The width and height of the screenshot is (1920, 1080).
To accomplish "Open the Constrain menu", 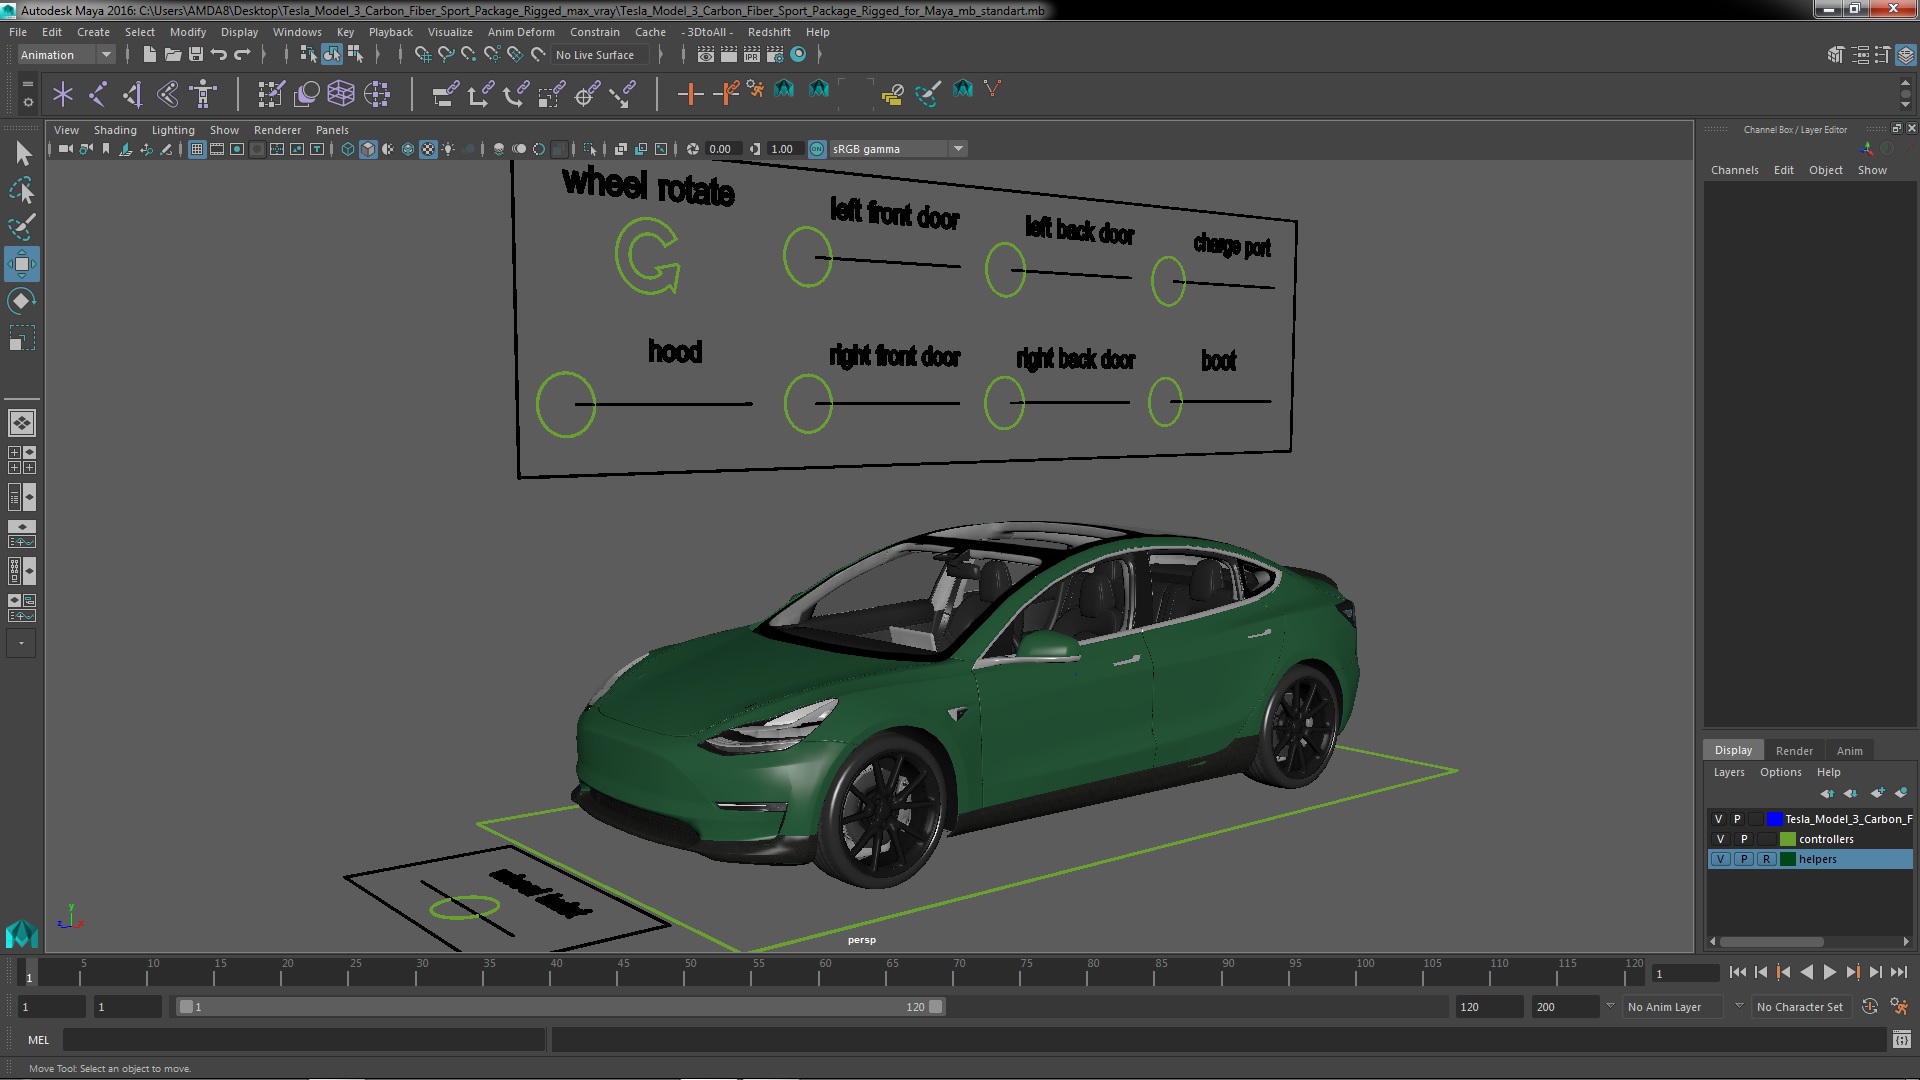I will 595,32.
